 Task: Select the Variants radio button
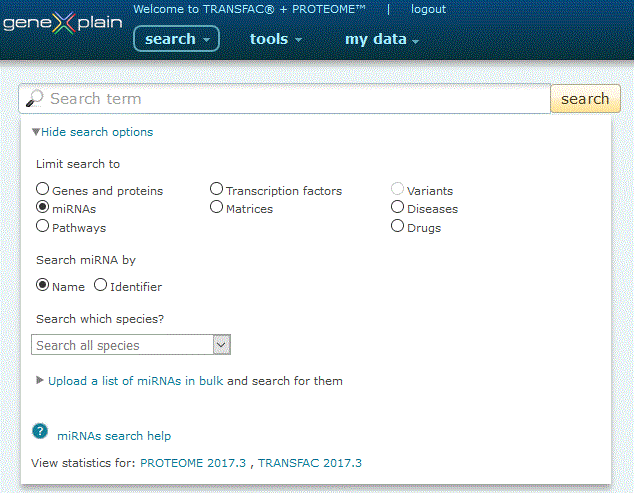397,188
